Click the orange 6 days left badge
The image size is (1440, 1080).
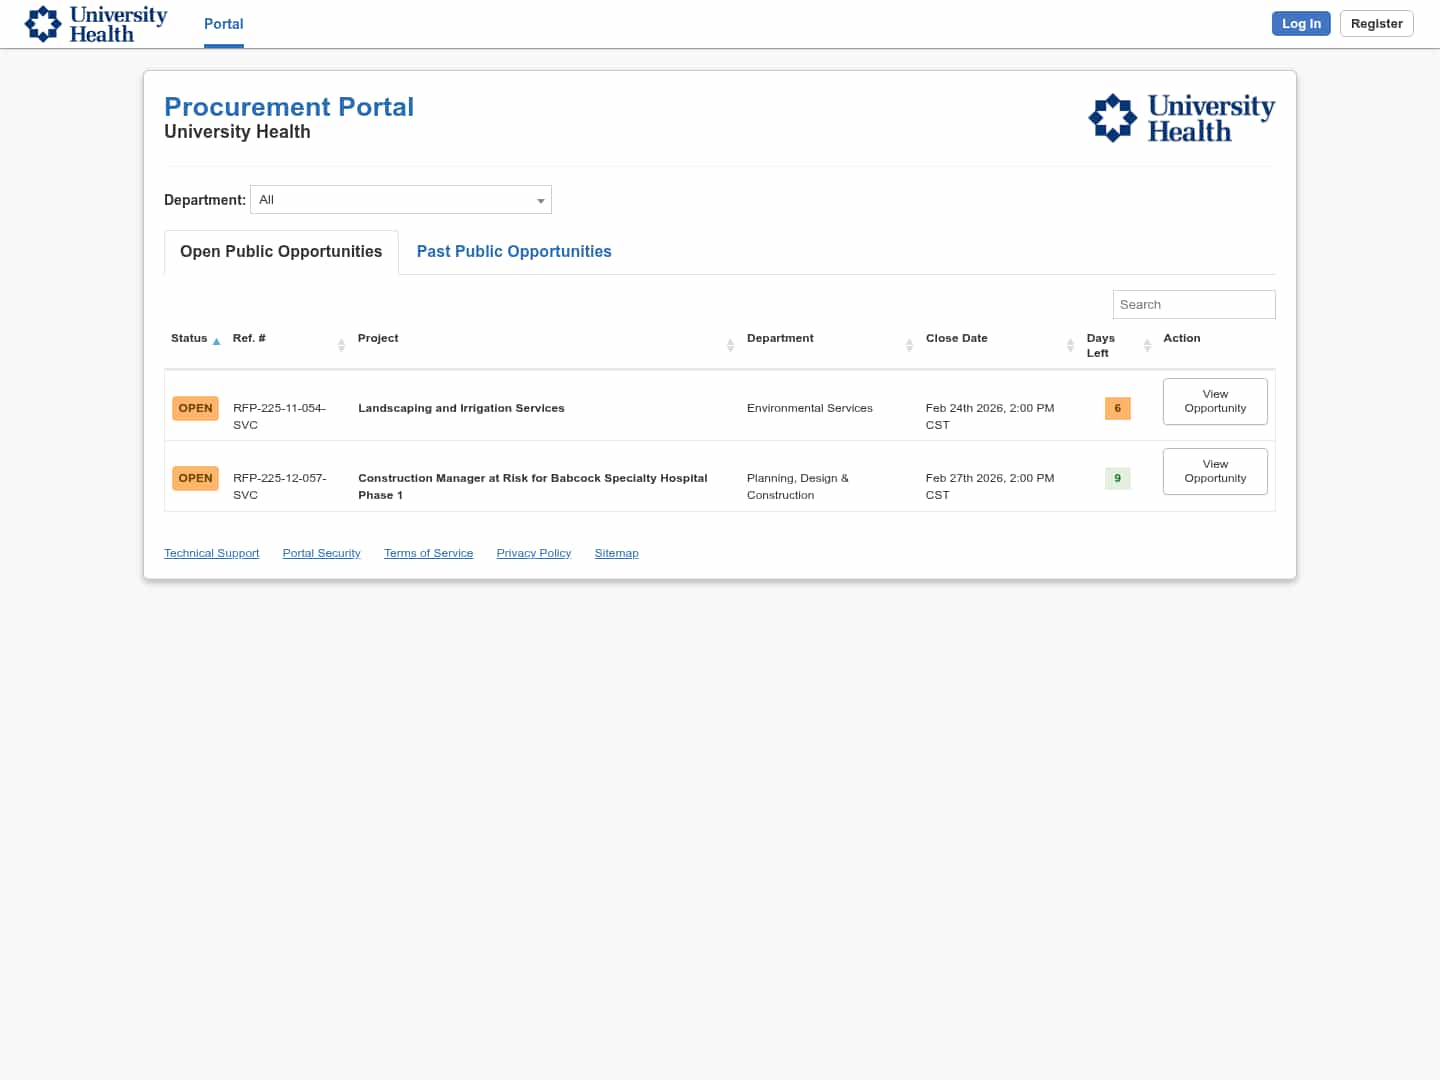[x=1117, y=408]
